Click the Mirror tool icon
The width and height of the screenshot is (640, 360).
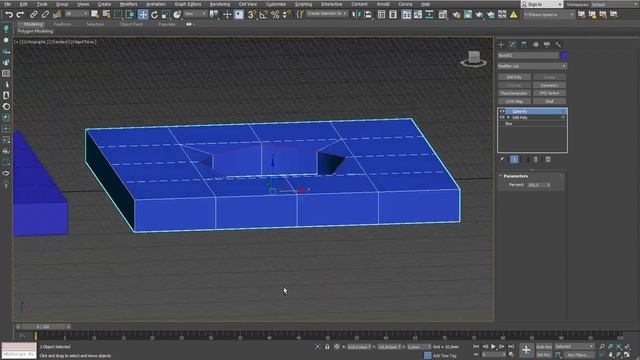[x=357, y=15]
